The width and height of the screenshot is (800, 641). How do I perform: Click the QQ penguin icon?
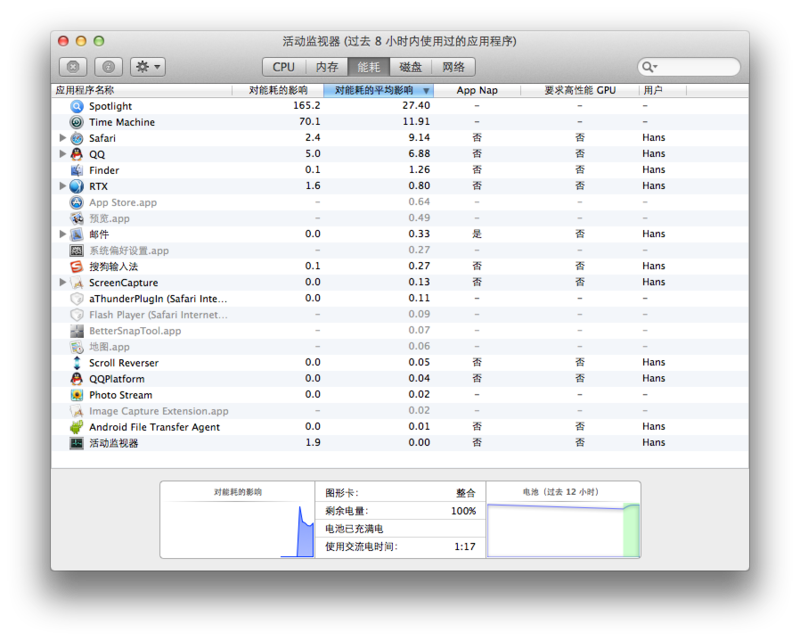pos(77,154)
